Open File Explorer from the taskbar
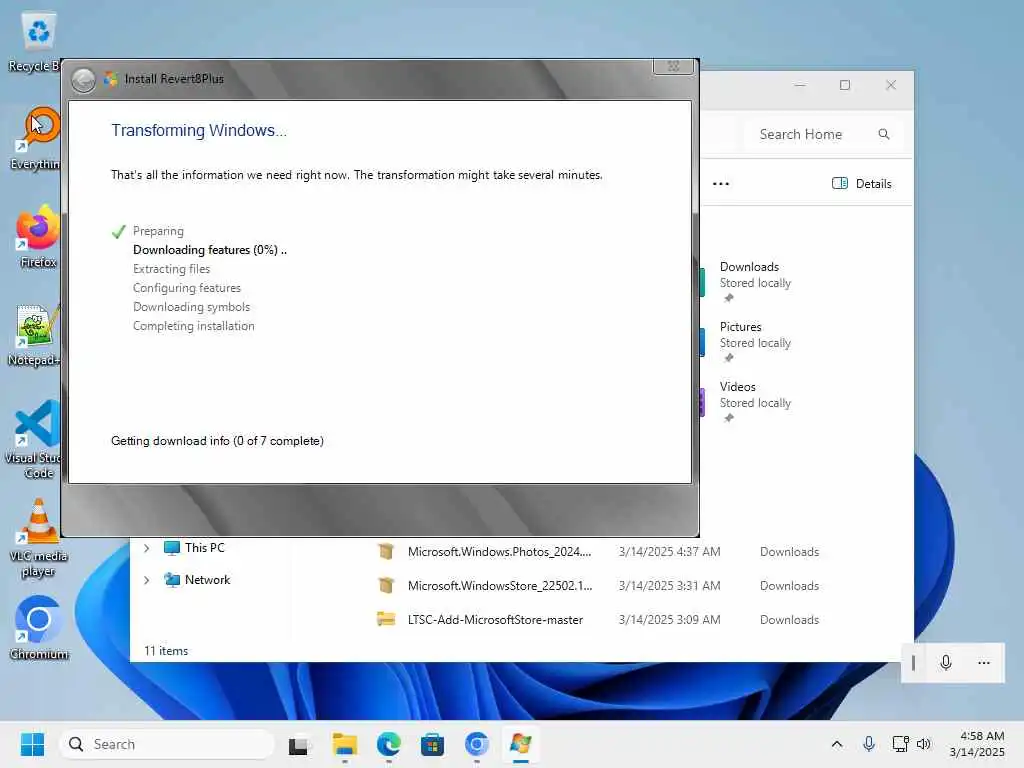Viewport: 1024px width, 768px height. (344, 744)
